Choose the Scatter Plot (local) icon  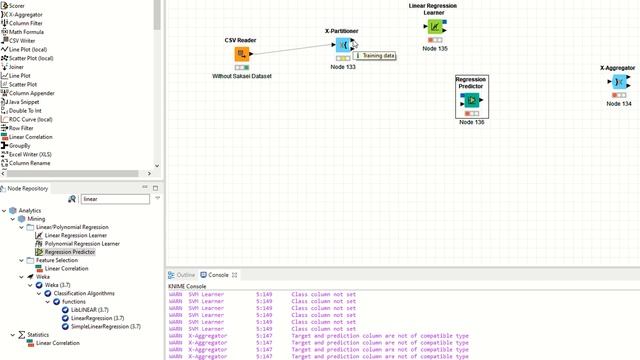4,58
